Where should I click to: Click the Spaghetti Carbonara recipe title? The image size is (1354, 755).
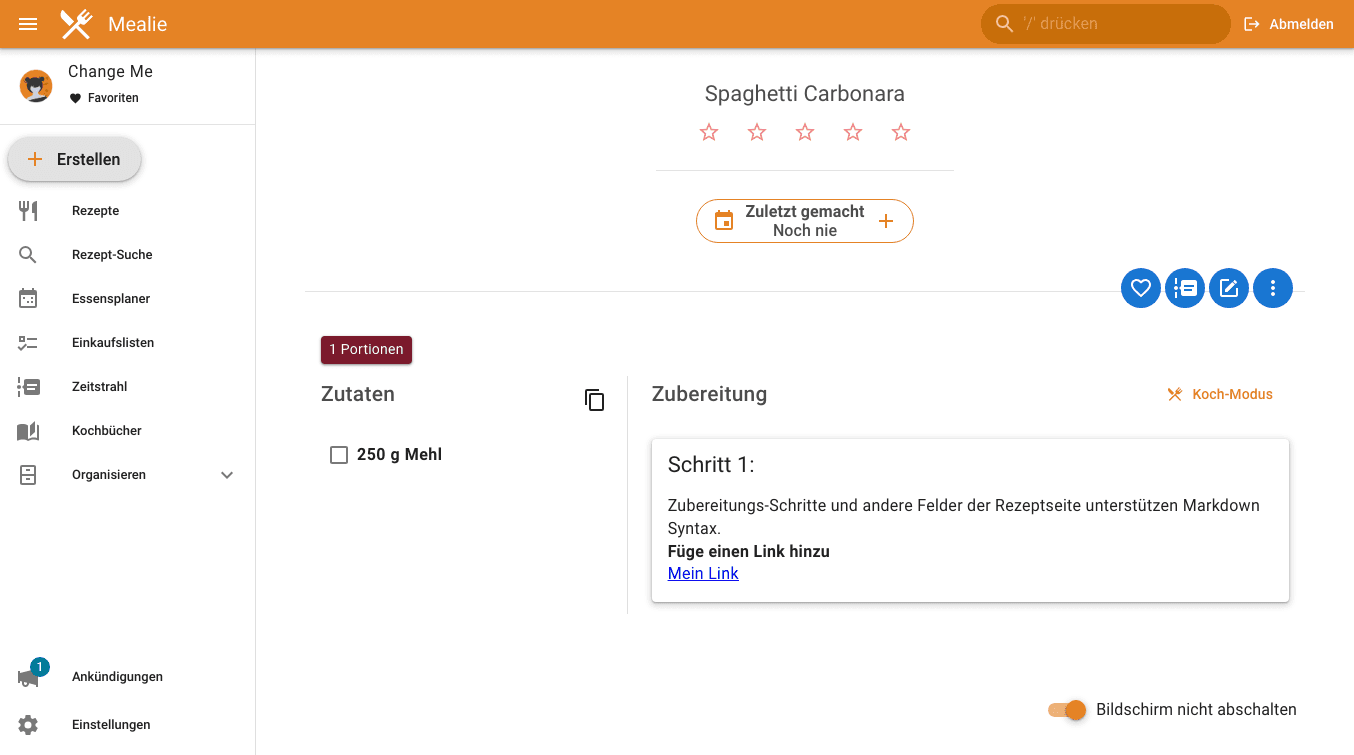pyautogui.click(x=805, y=94)
